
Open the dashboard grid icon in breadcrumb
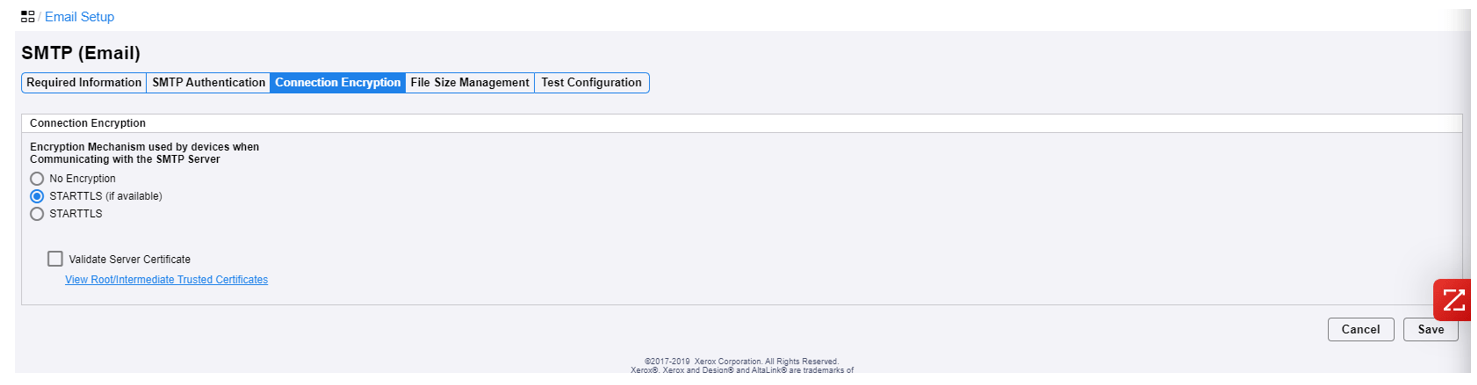pos(28,17)
